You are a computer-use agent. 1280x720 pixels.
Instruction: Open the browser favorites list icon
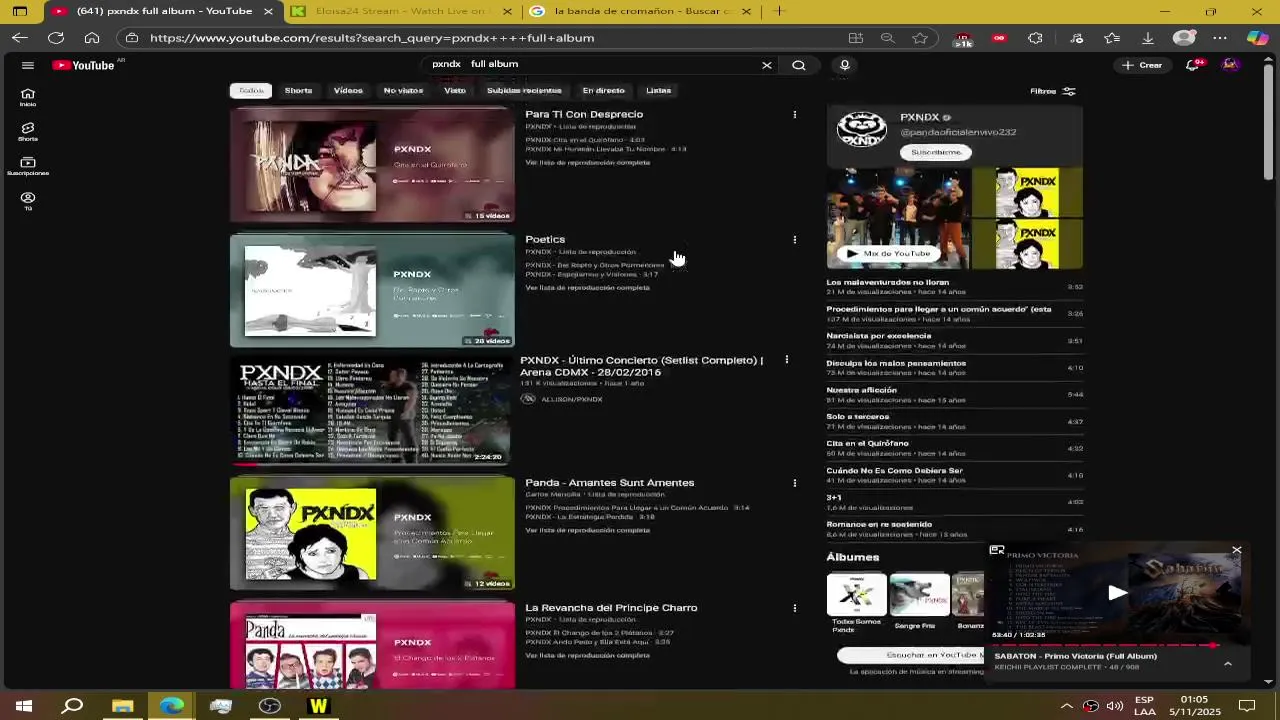[1112, 38]
